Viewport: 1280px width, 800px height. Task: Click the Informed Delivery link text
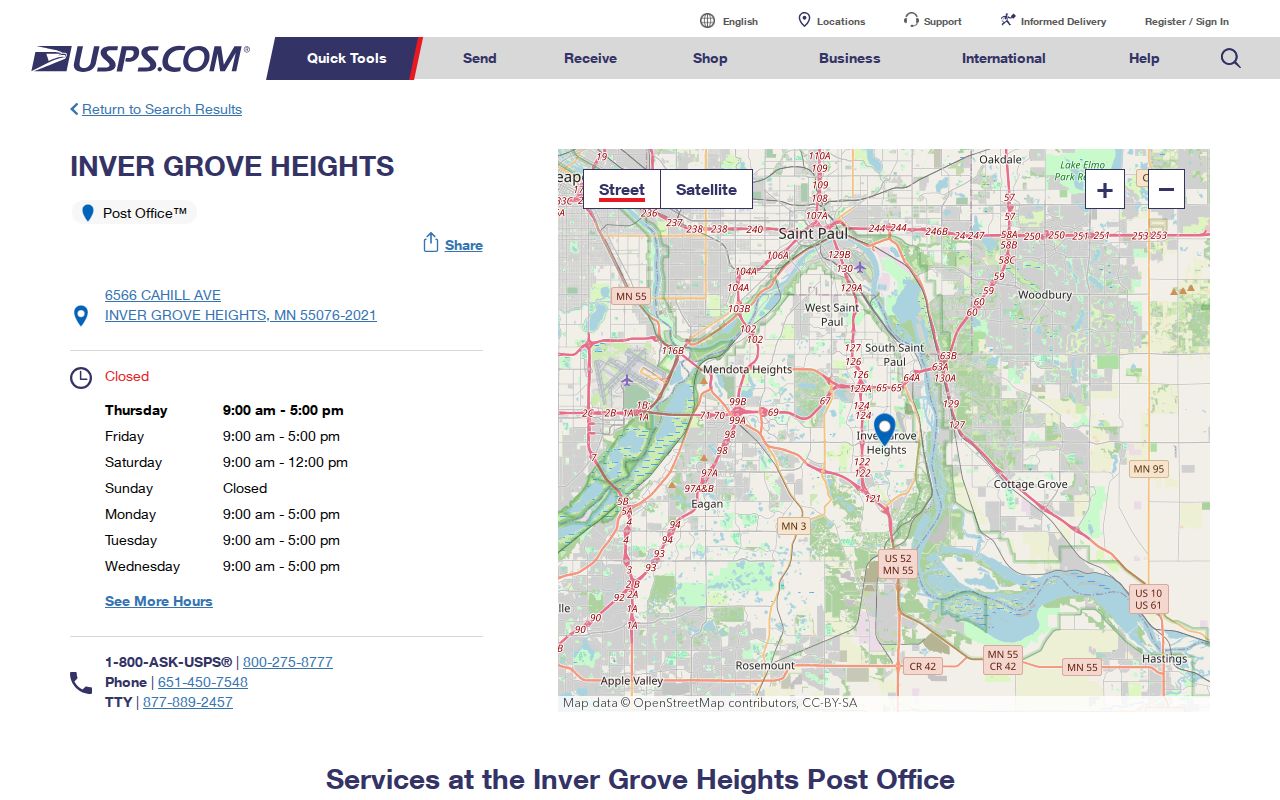[1063, 21]
